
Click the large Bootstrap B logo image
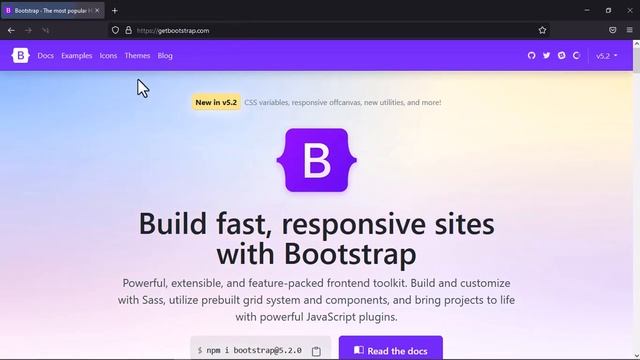[x=316, y=160]
